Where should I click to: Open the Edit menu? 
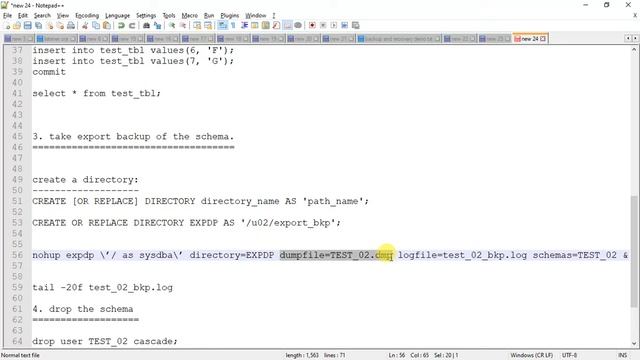[x=23, y=16]
